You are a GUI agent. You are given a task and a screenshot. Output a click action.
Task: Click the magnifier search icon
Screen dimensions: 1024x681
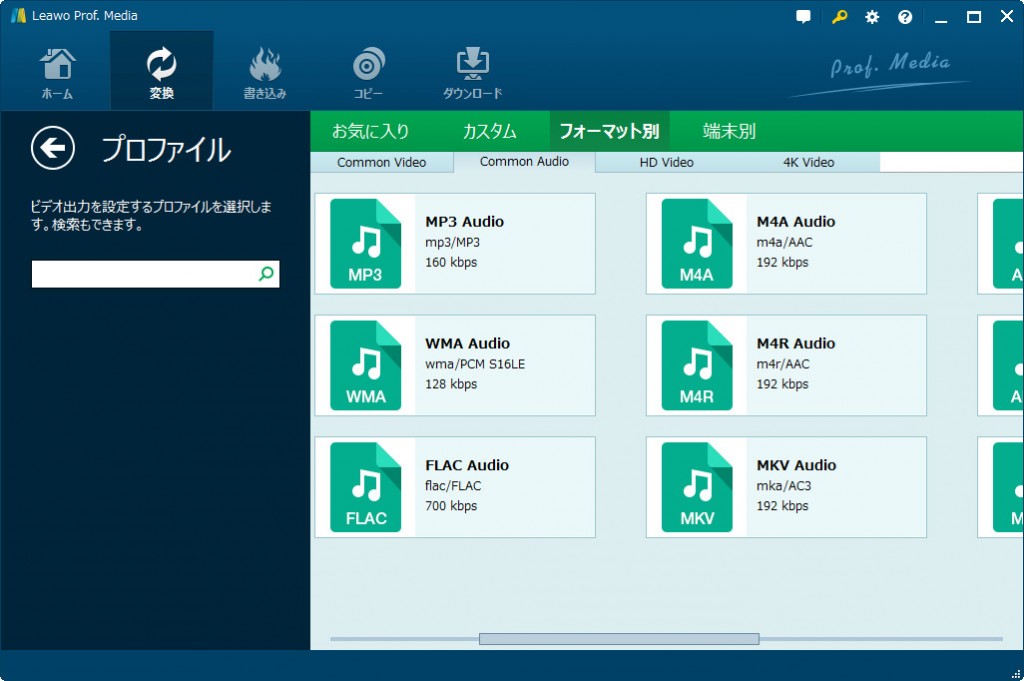pyautogui.click(x=266, y=274)
